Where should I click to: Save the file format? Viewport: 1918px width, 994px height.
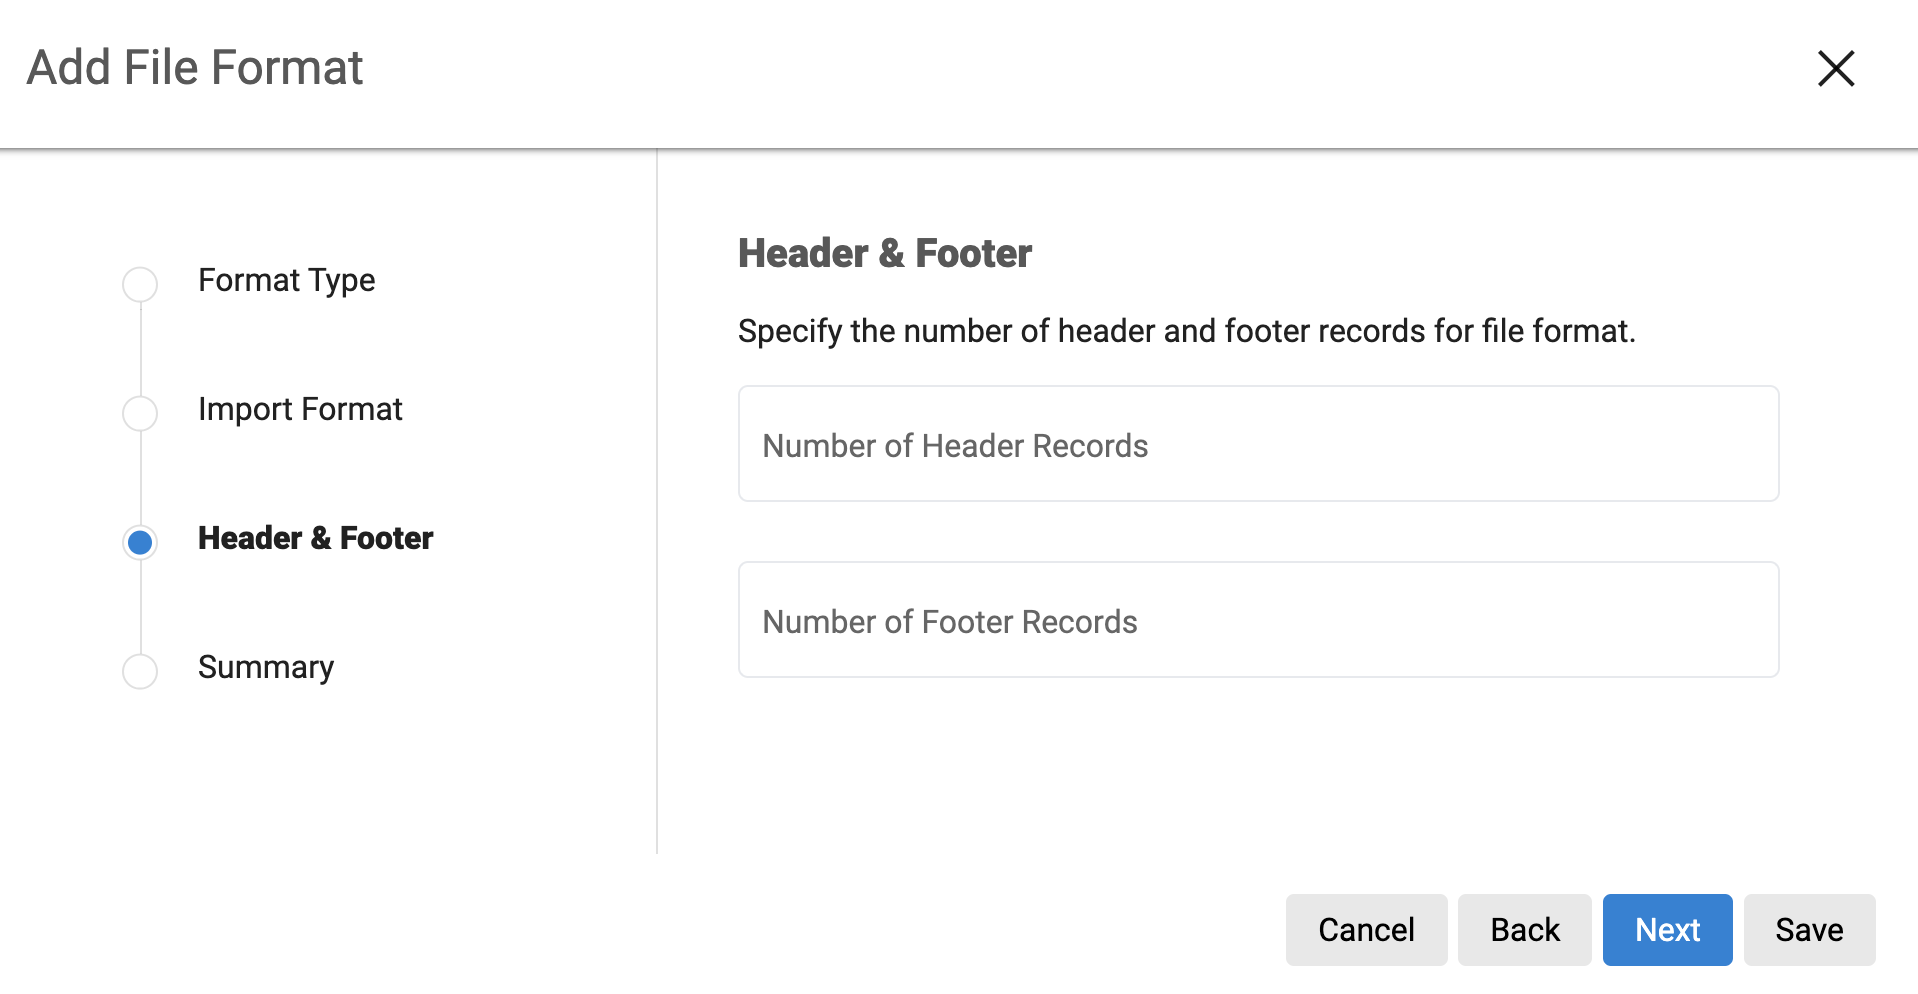1809,930
